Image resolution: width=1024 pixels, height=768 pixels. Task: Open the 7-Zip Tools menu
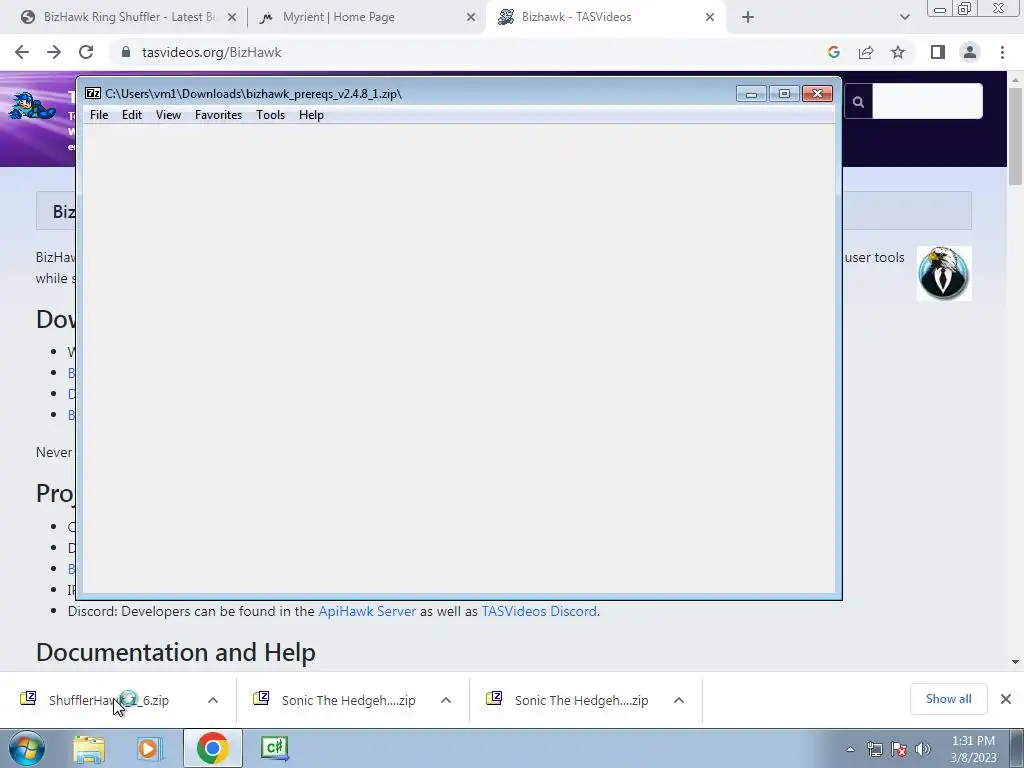(x=270, y=115)
